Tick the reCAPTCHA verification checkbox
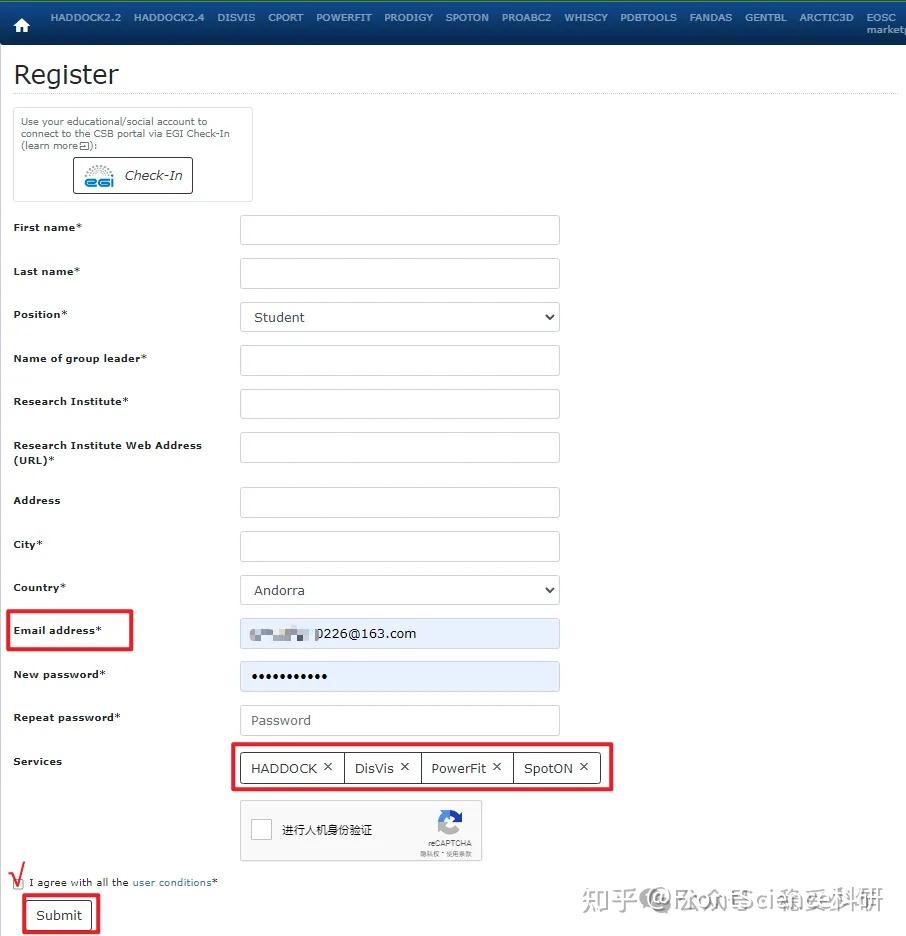This screenshot has width=906, height=936. 261,829
